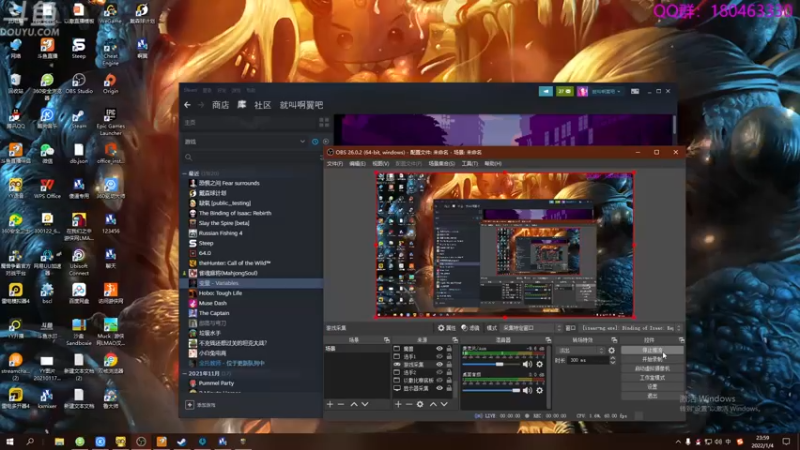Undock the OBS audio mixer panel
800x450 pixels.
tap(548, 340)
